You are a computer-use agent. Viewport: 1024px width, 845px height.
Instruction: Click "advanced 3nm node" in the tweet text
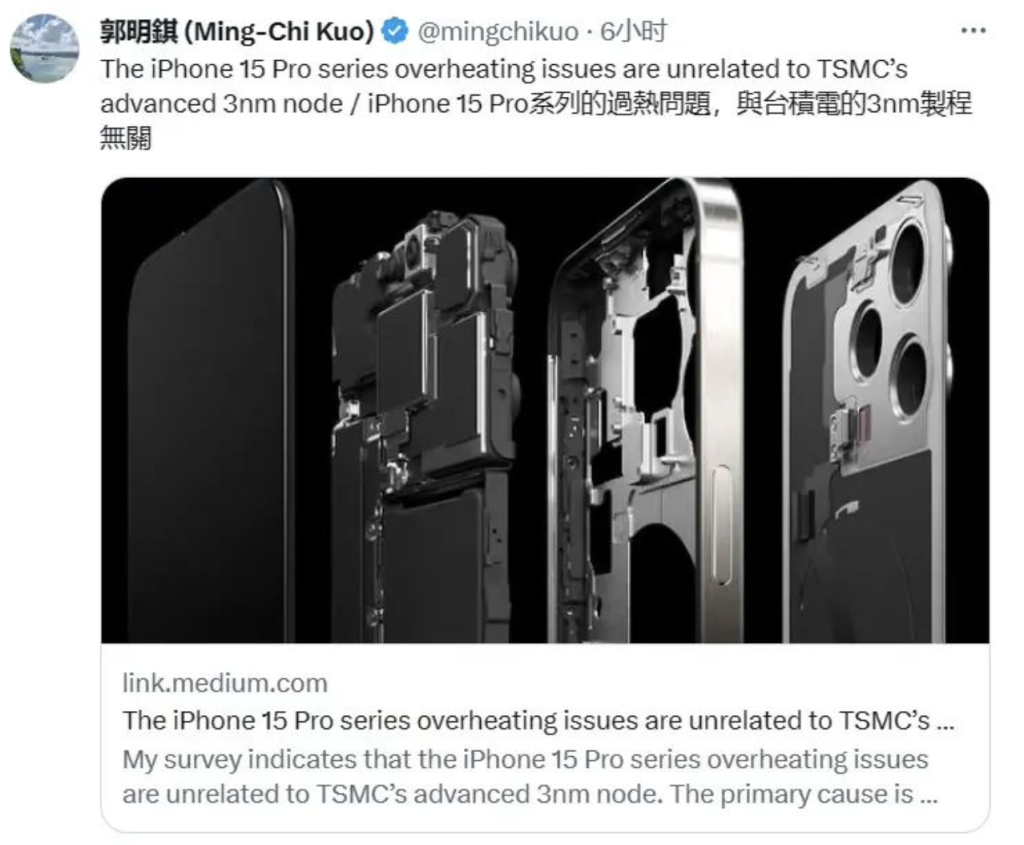221,104
